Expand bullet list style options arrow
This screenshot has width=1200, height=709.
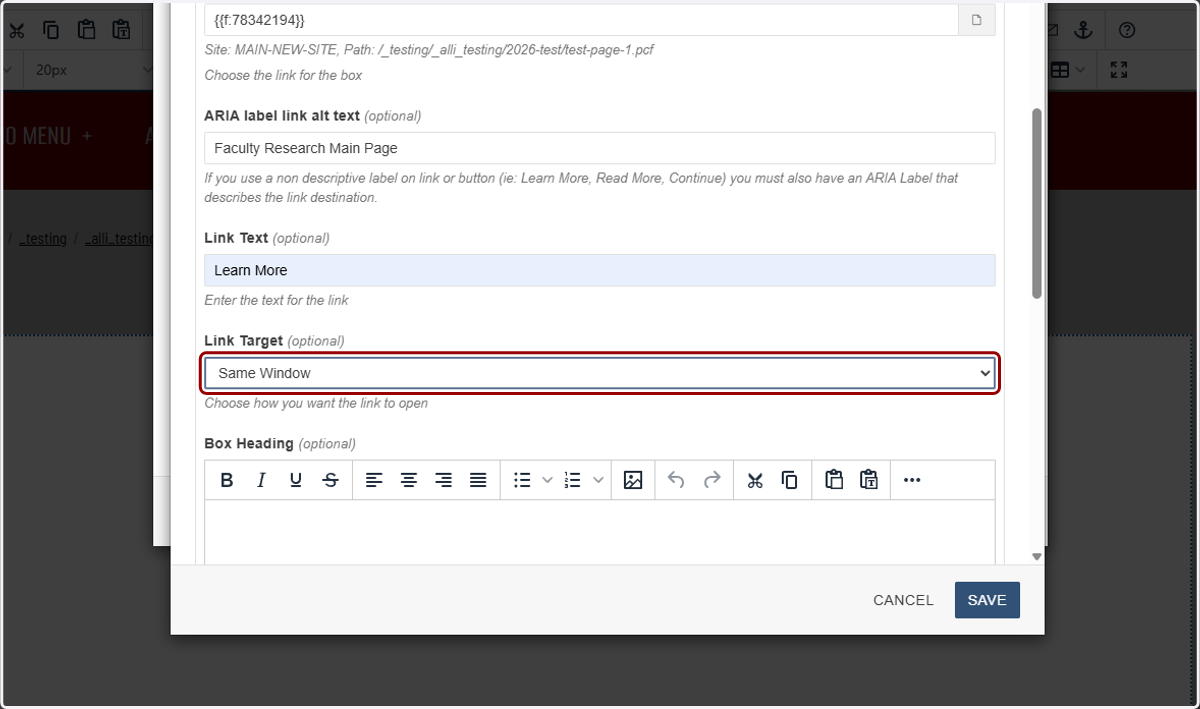[547, 480]
